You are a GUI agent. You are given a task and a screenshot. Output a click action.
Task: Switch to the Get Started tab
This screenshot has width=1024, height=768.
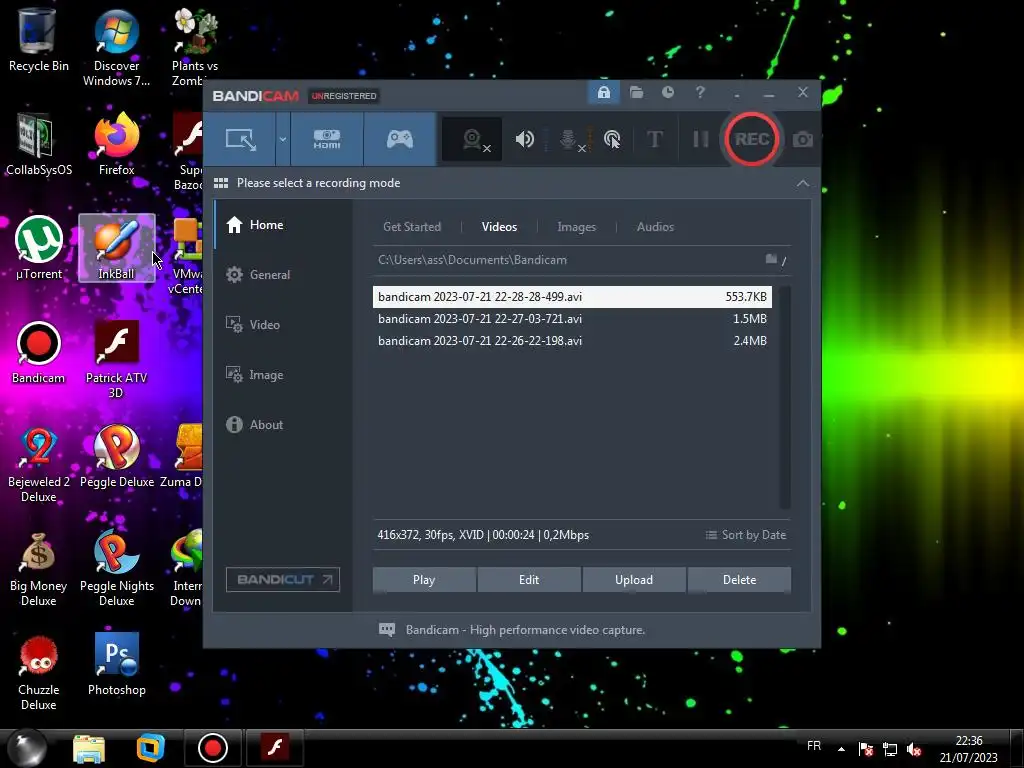[412, 227]
